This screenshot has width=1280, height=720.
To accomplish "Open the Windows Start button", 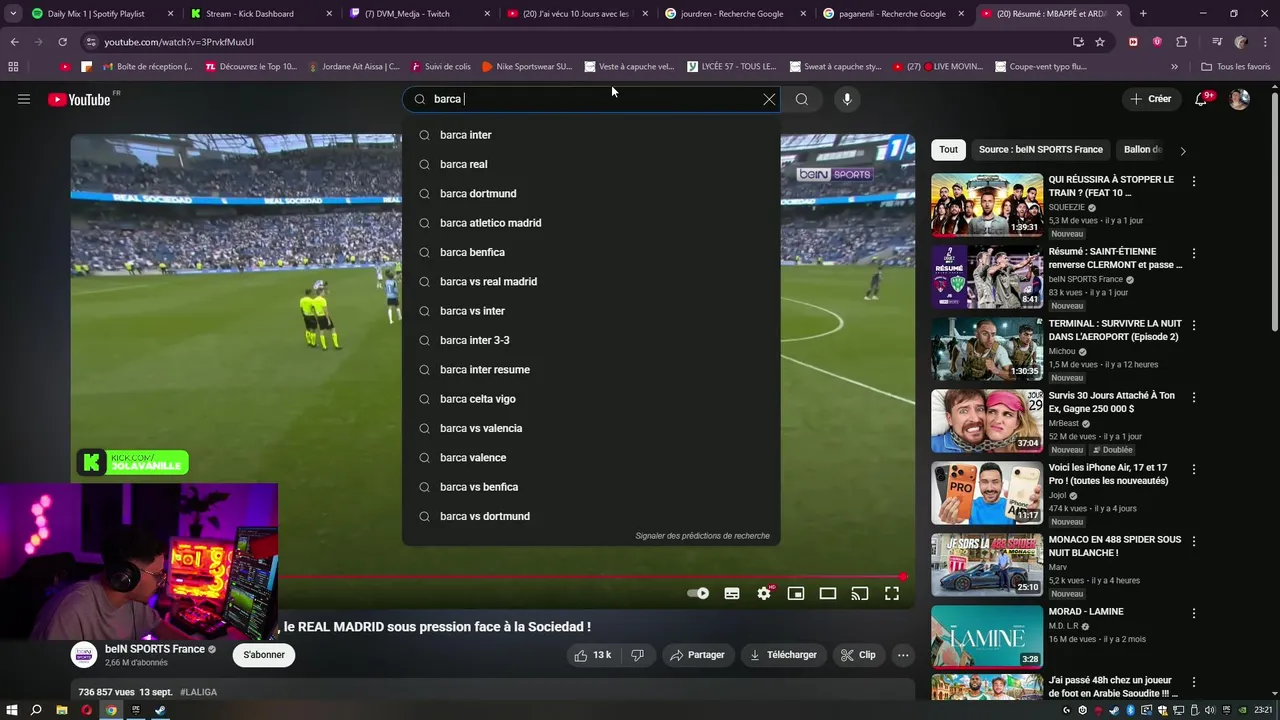I will 12,710.
